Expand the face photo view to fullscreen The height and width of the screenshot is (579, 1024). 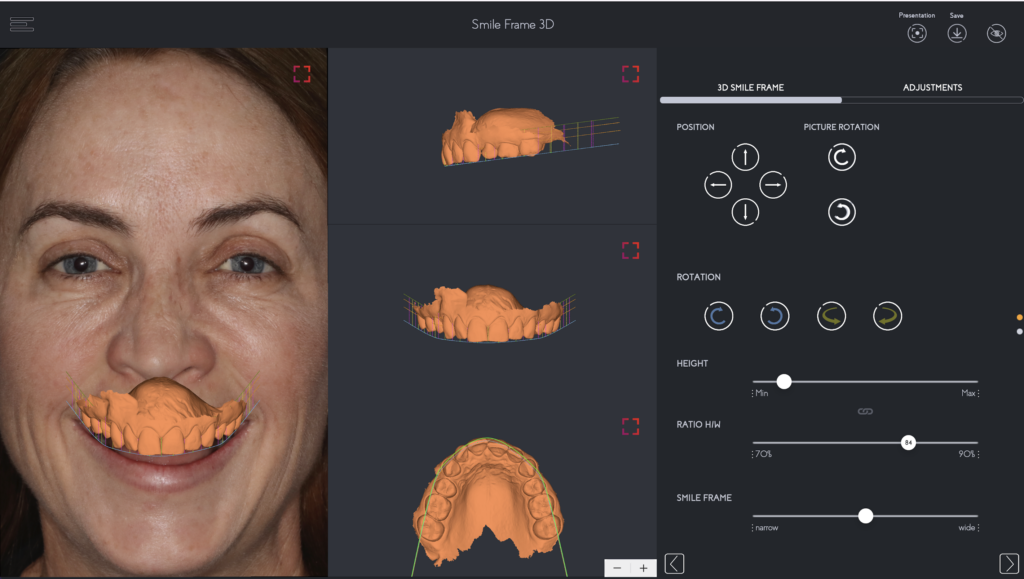(x=302, y=74)
